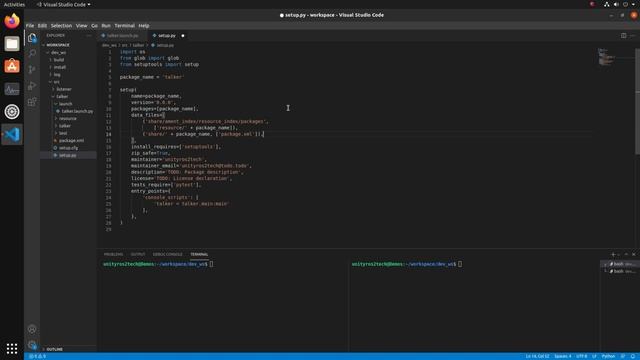Click the UTF-8 encoding status item

pos(582,356)
